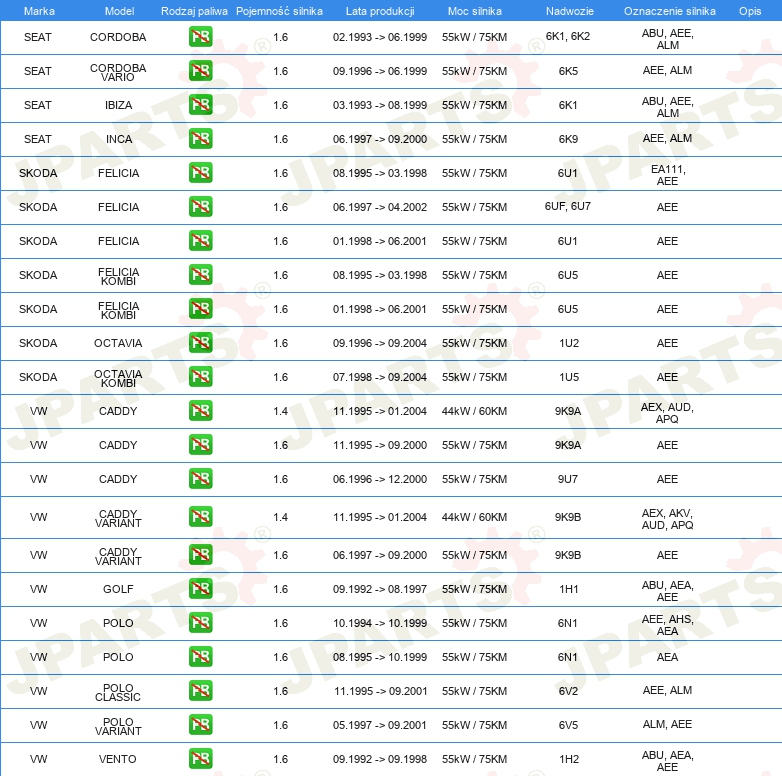Click production years '06.1996 -> 12.2000'
This screenshot has width=782, height=776.
coord(380,479)
